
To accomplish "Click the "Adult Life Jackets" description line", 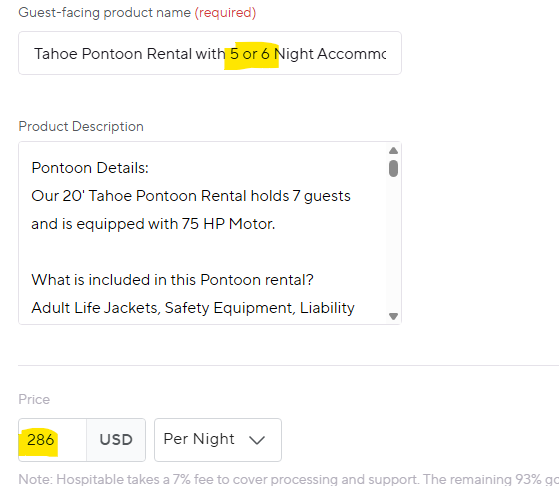I will point(193,308).
